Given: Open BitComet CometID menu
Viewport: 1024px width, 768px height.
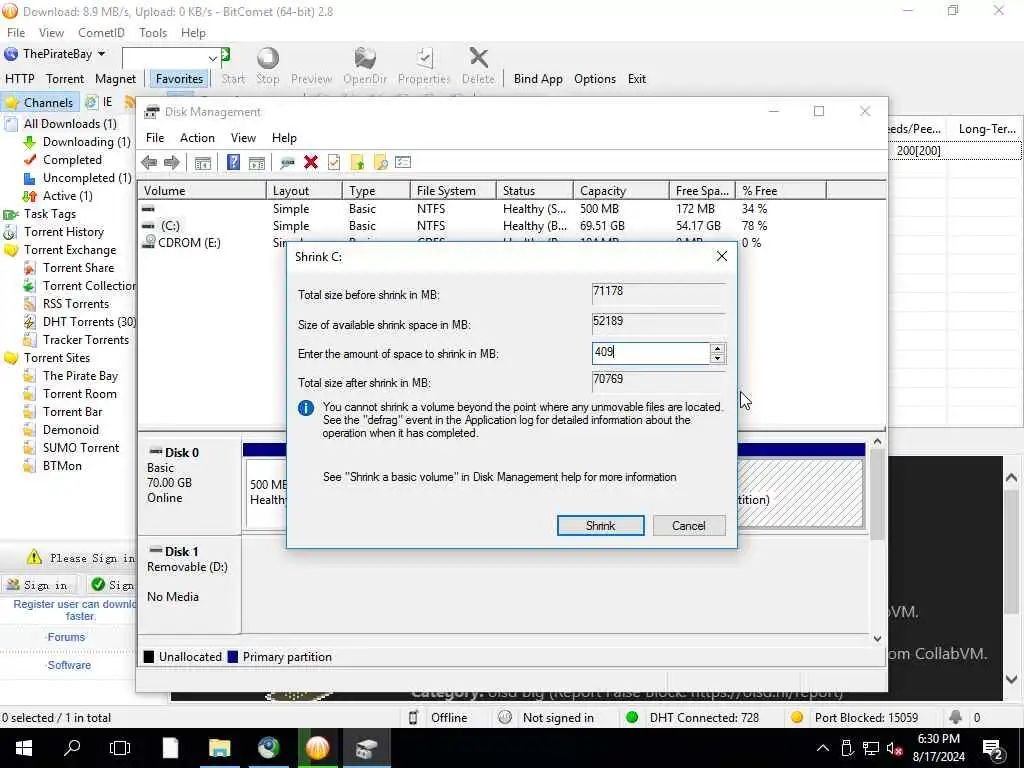Looking at the screenshot, I should (101, 33).
